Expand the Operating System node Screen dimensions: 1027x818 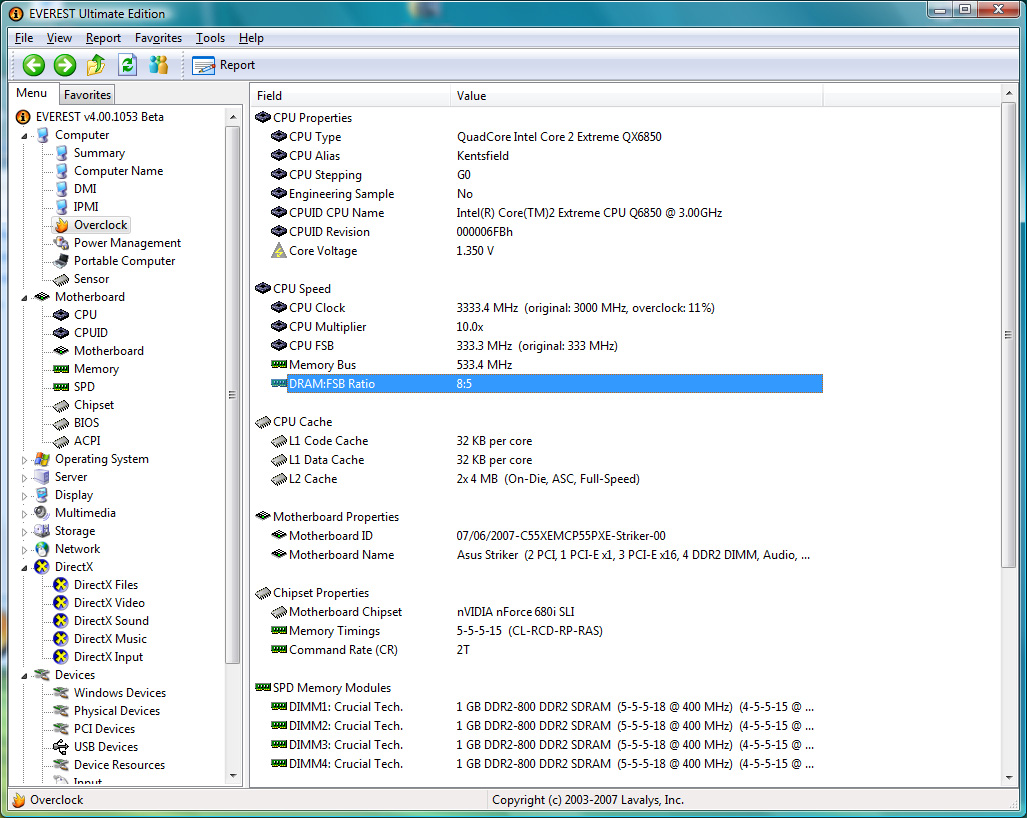24,460
